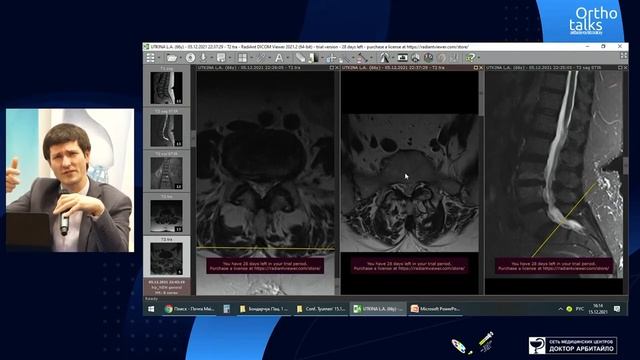Viewport: 640px width, 360px height.
Task: Click the round dial toolbar icon
Action: pos(428,58)
